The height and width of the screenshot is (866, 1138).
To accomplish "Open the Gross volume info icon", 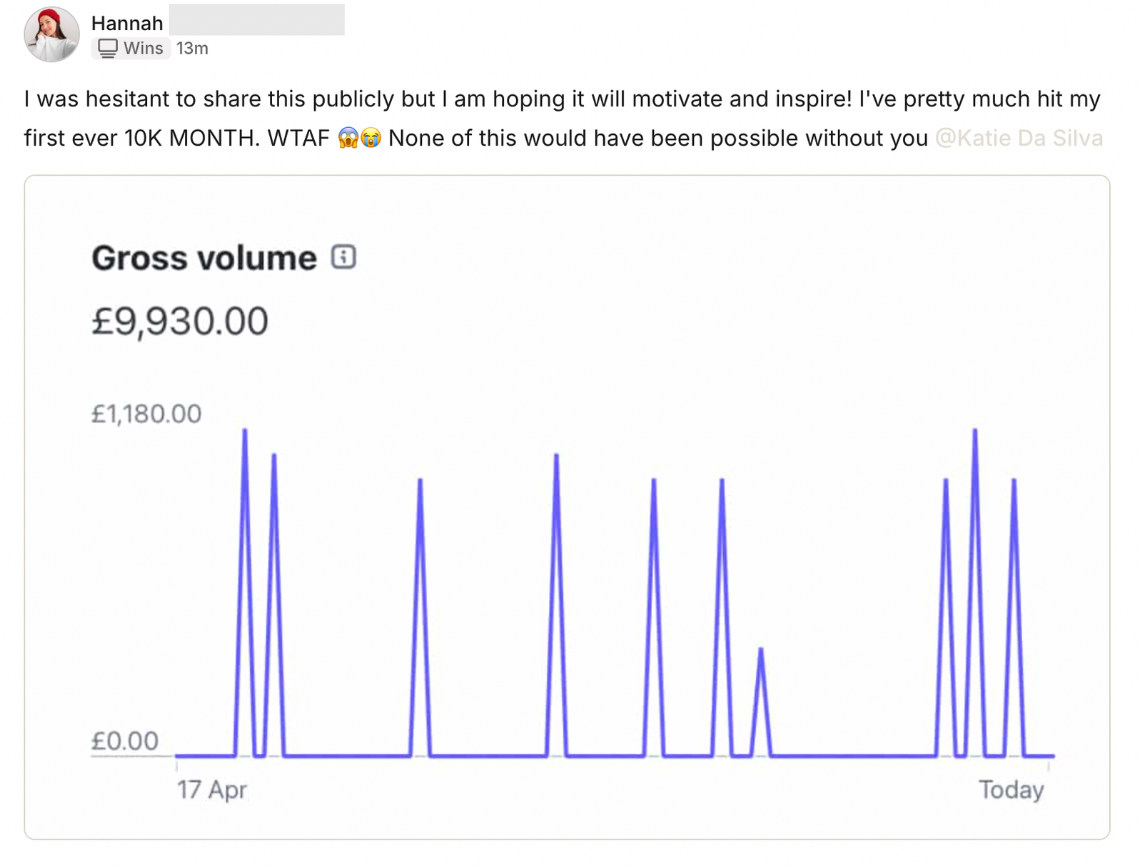I will coord(344,257).
